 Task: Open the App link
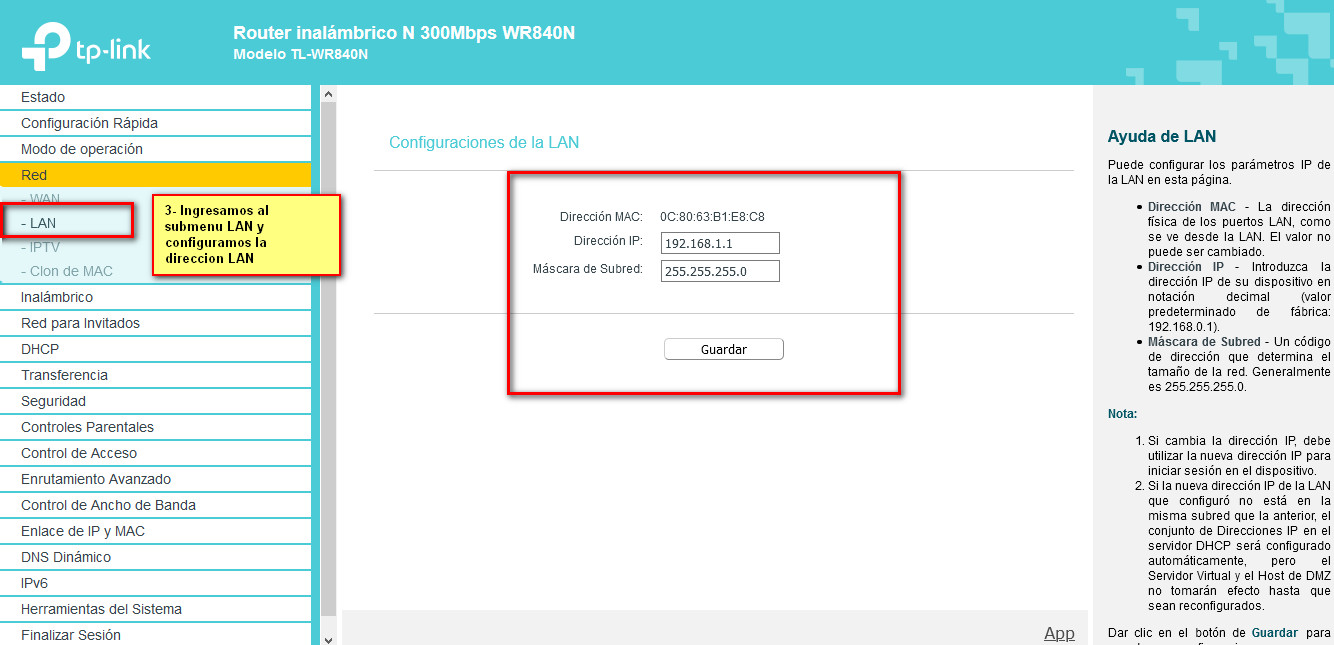pos(1059,633)
